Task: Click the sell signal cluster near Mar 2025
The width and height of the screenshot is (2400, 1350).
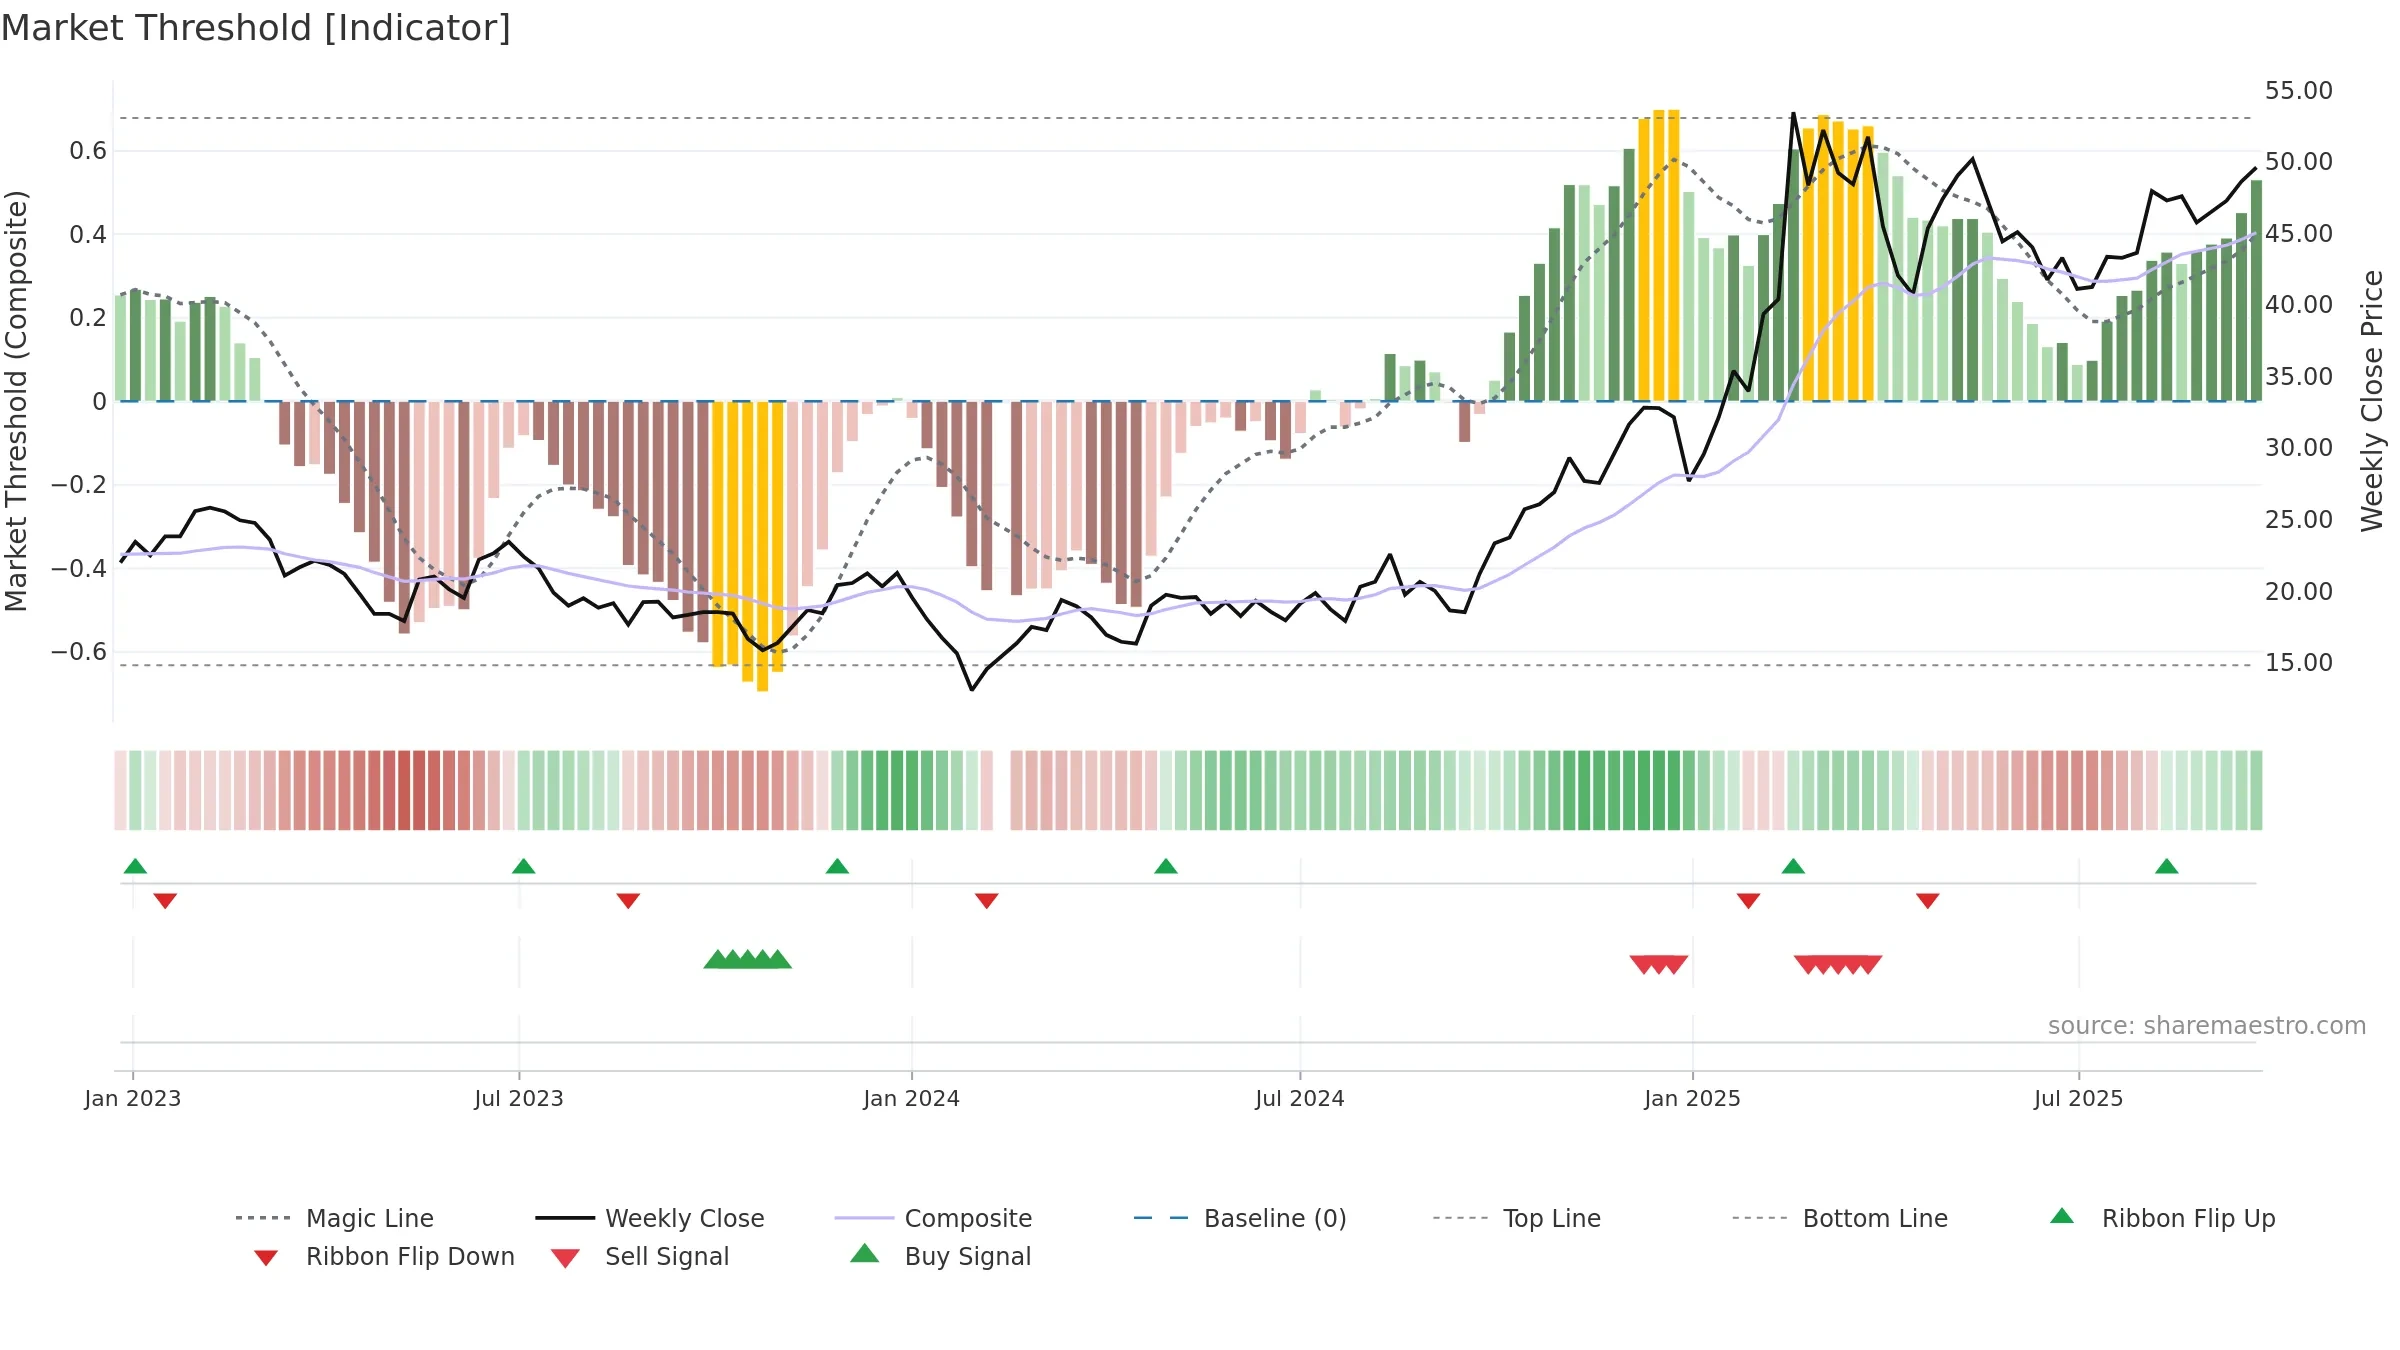Action: click(x=1838, y=965)
